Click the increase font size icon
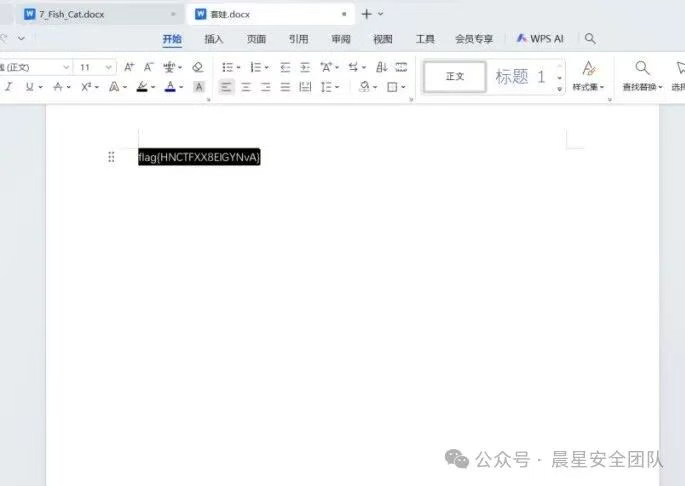685x486 pixels. (x=129, y=67)
